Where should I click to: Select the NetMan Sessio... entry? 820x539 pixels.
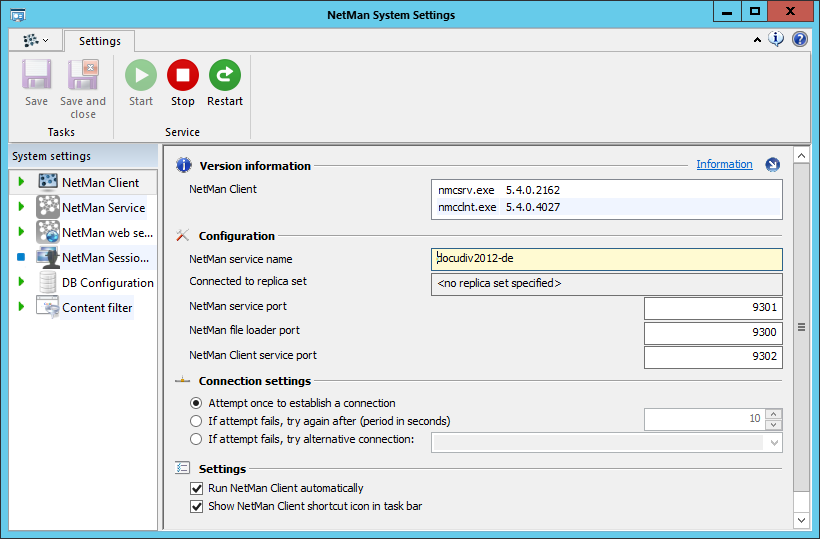[106, 258]
